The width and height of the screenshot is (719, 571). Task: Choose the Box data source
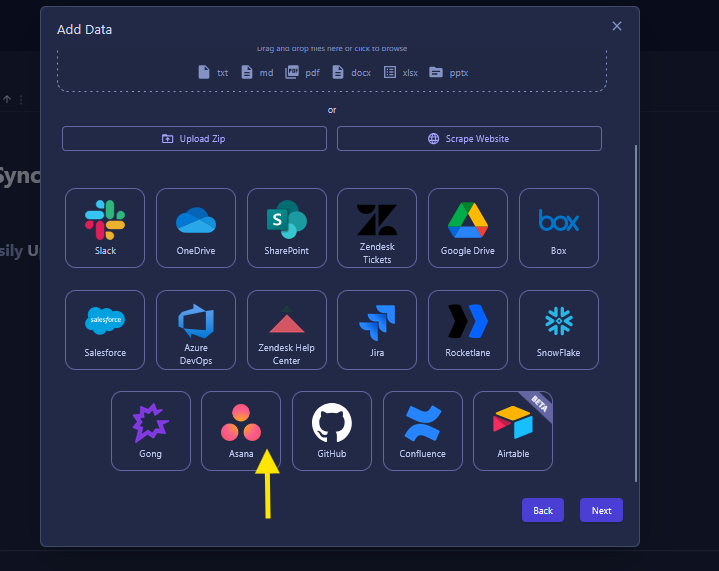(559, 228)
